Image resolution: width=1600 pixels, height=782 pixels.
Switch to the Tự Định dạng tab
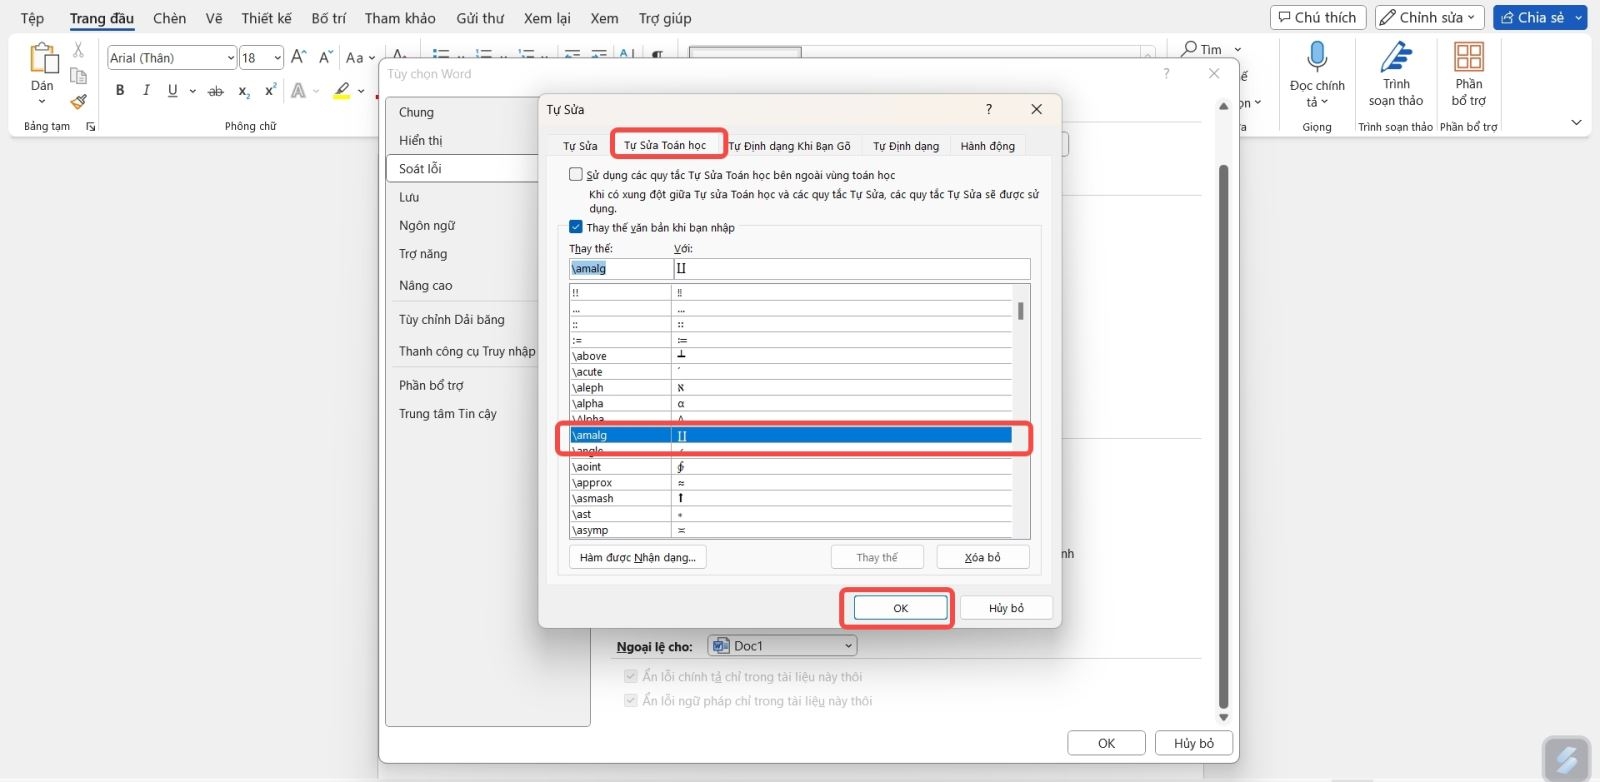906,146
